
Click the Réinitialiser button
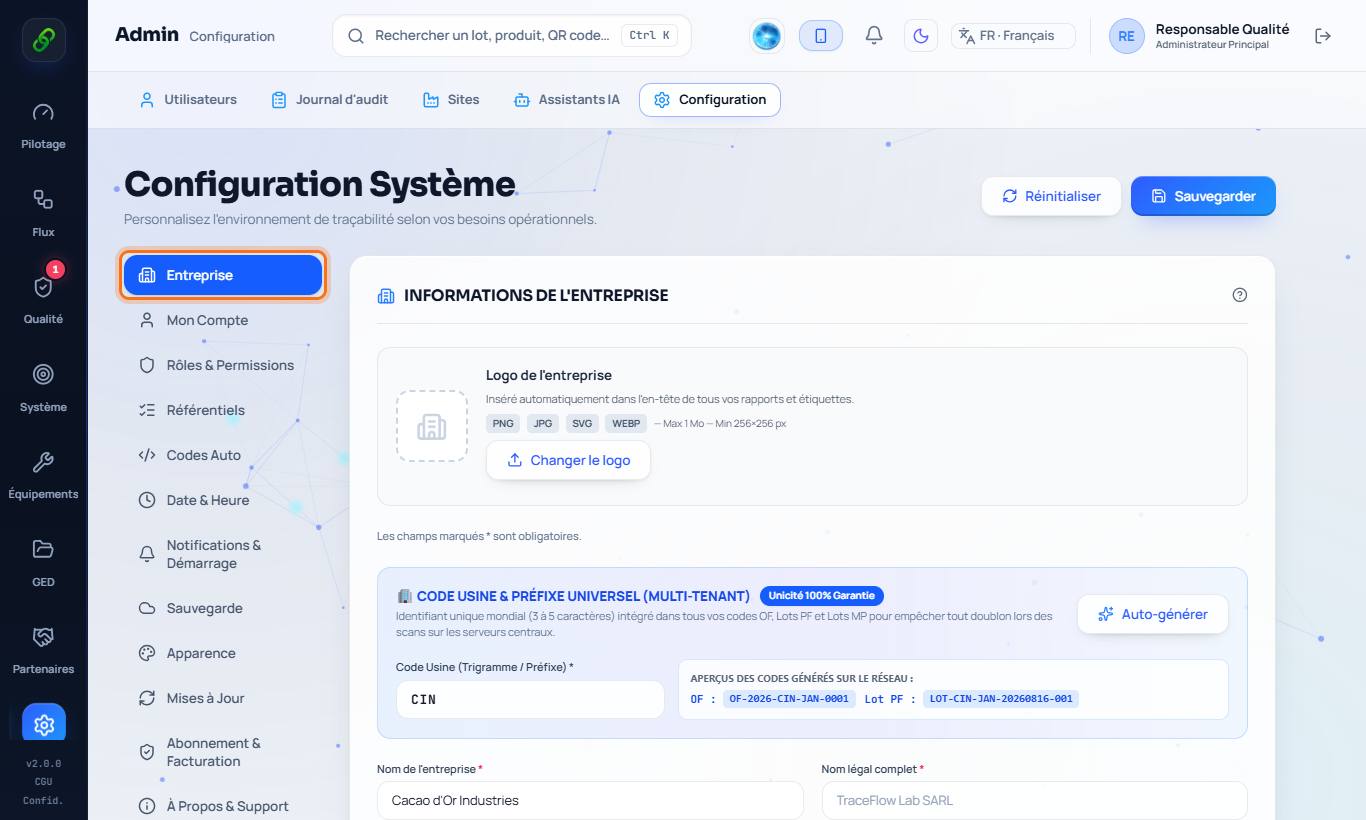click(x=1051, y=196)
